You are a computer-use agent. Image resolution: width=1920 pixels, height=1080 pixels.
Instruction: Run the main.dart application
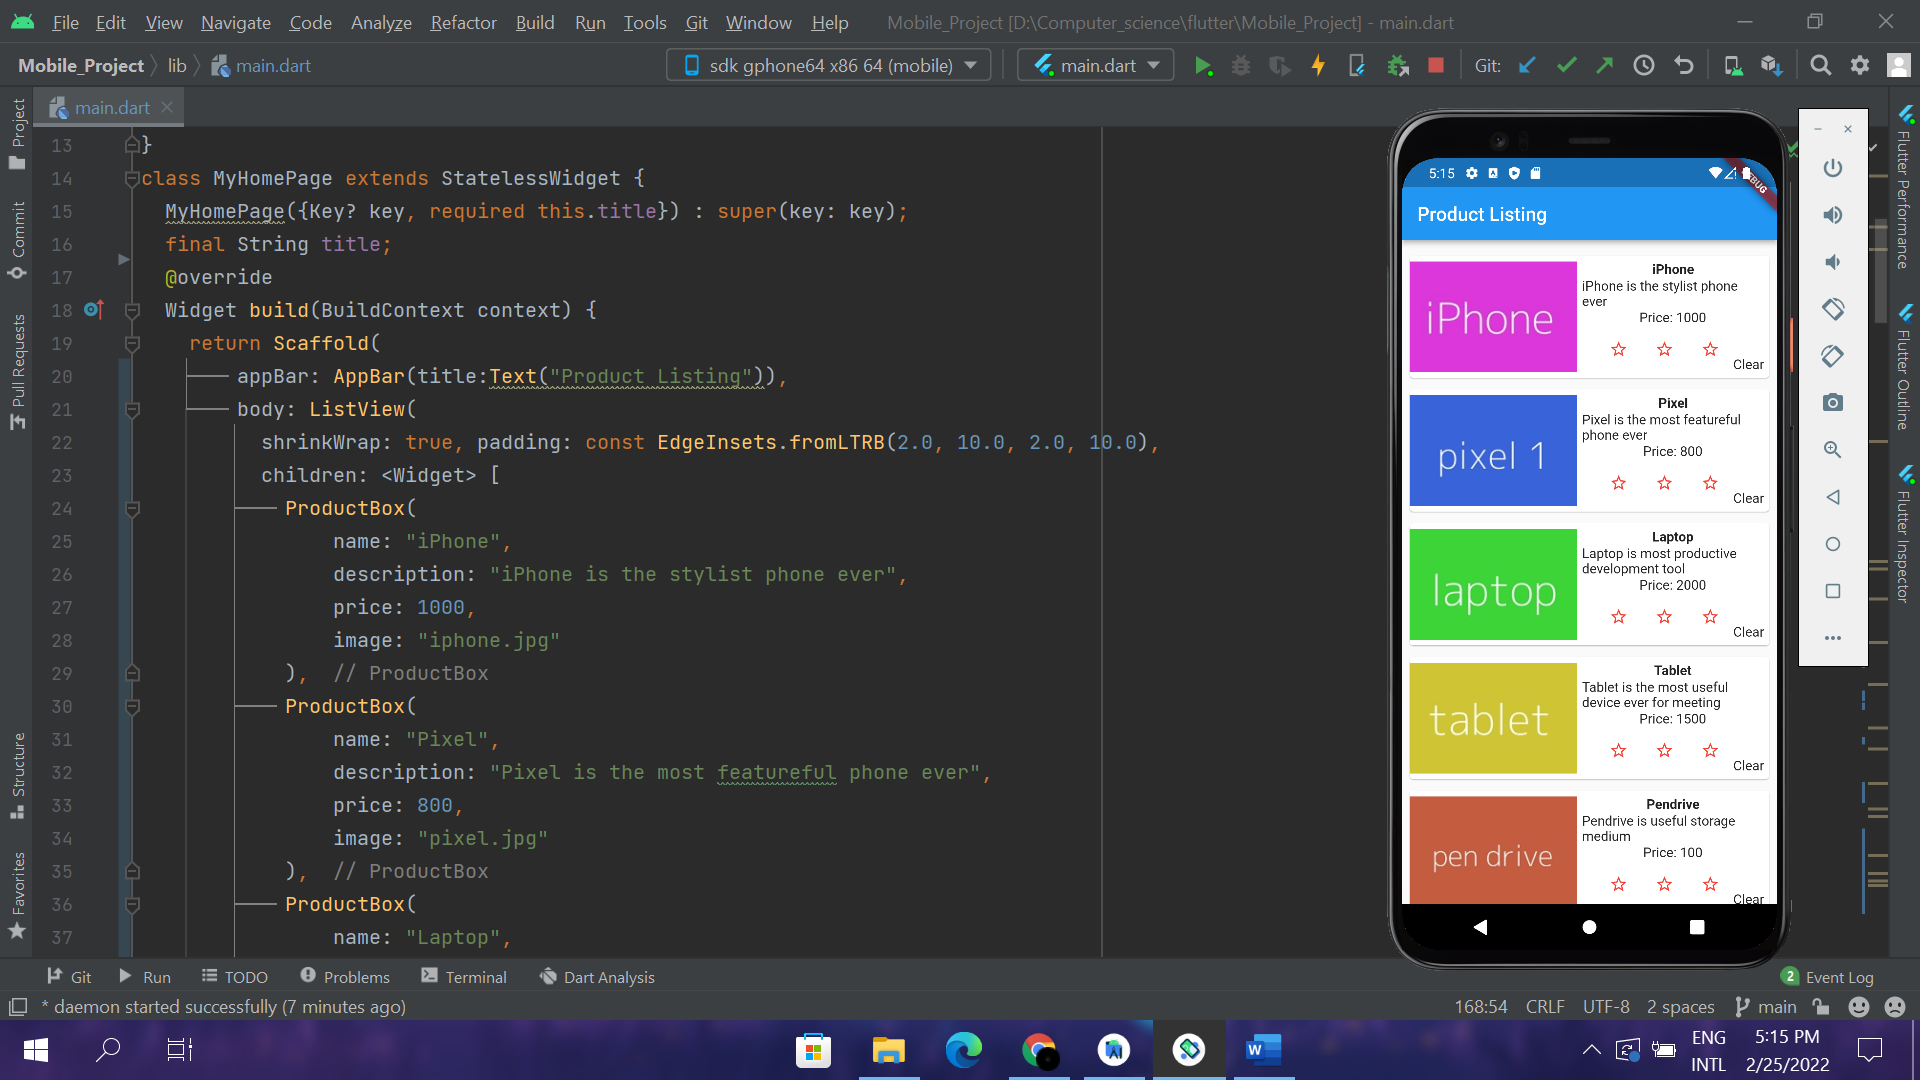[x=1204, y=64]
